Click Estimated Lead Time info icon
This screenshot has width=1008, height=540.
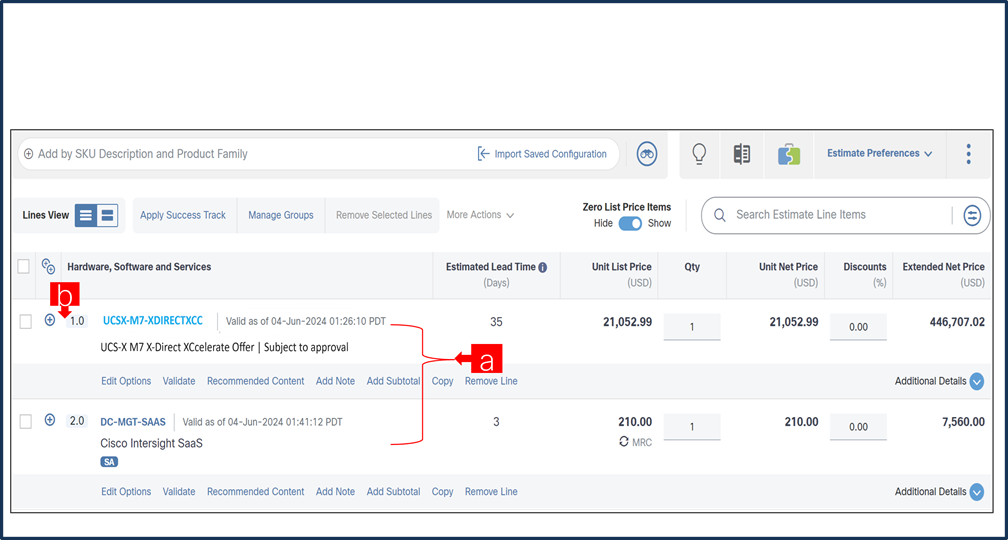pyautogui.click(x=543, y=267)
